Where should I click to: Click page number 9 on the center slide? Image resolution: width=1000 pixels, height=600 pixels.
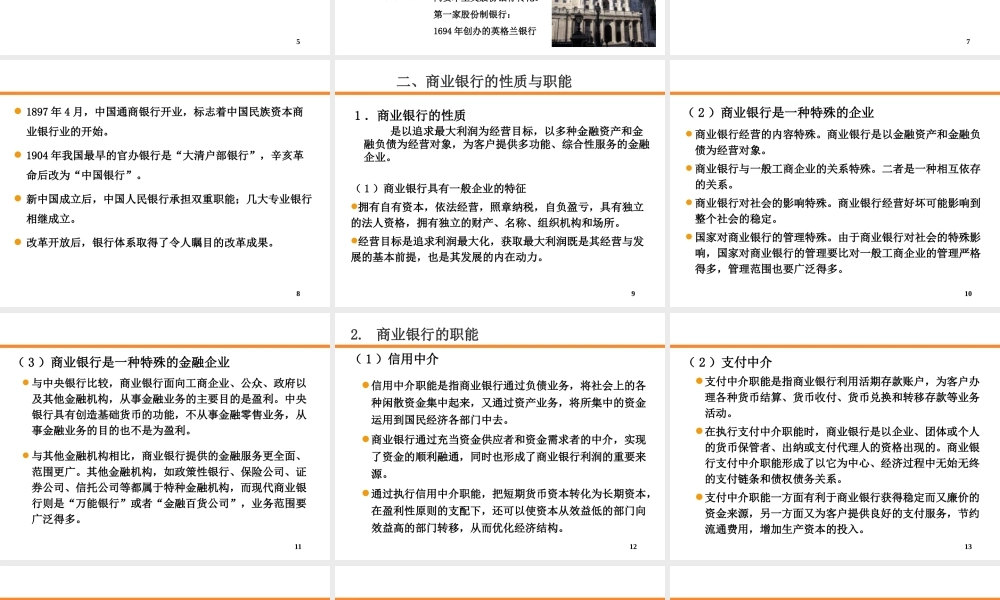[x=634, y=294]
